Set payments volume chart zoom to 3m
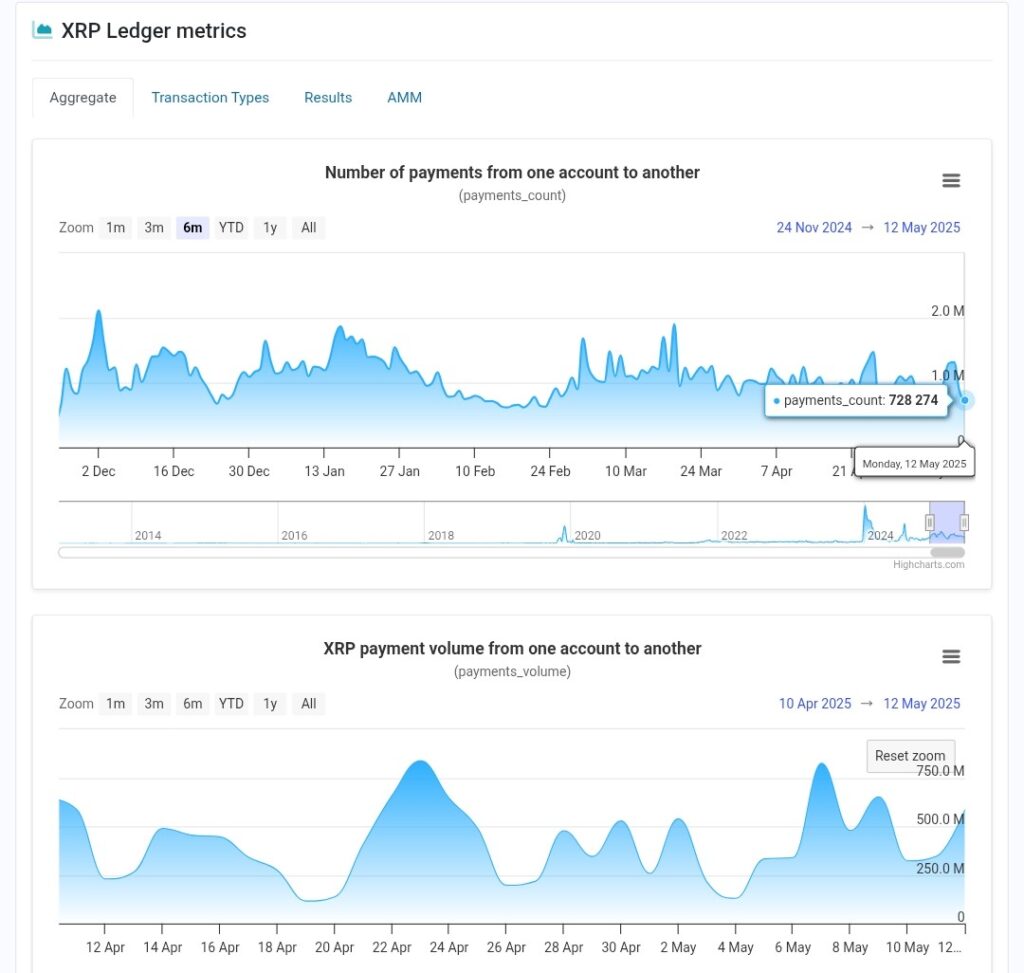 point(154,703)
